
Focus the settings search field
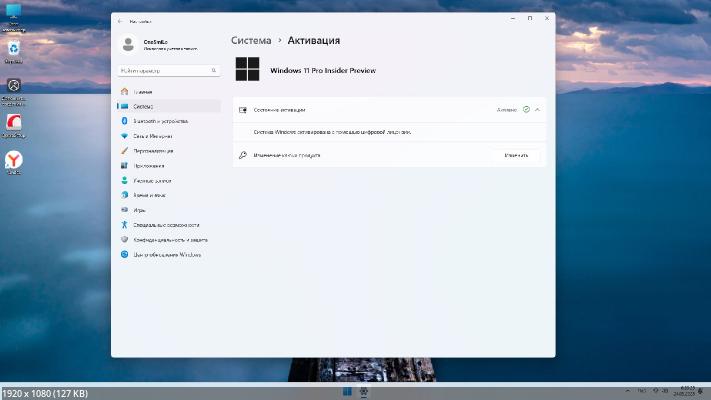(169, 71)
